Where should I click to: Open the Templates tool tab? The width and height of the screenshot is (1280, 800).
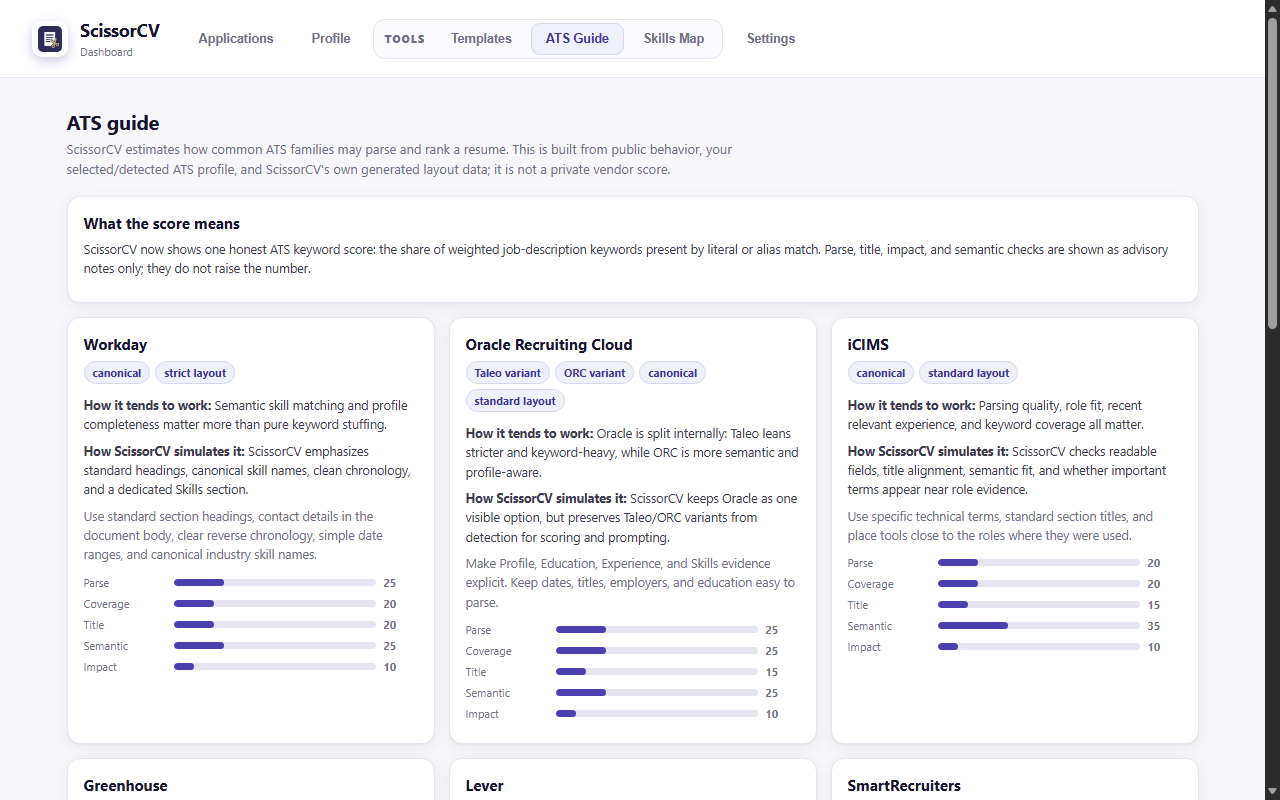click(x=481, y=39)
